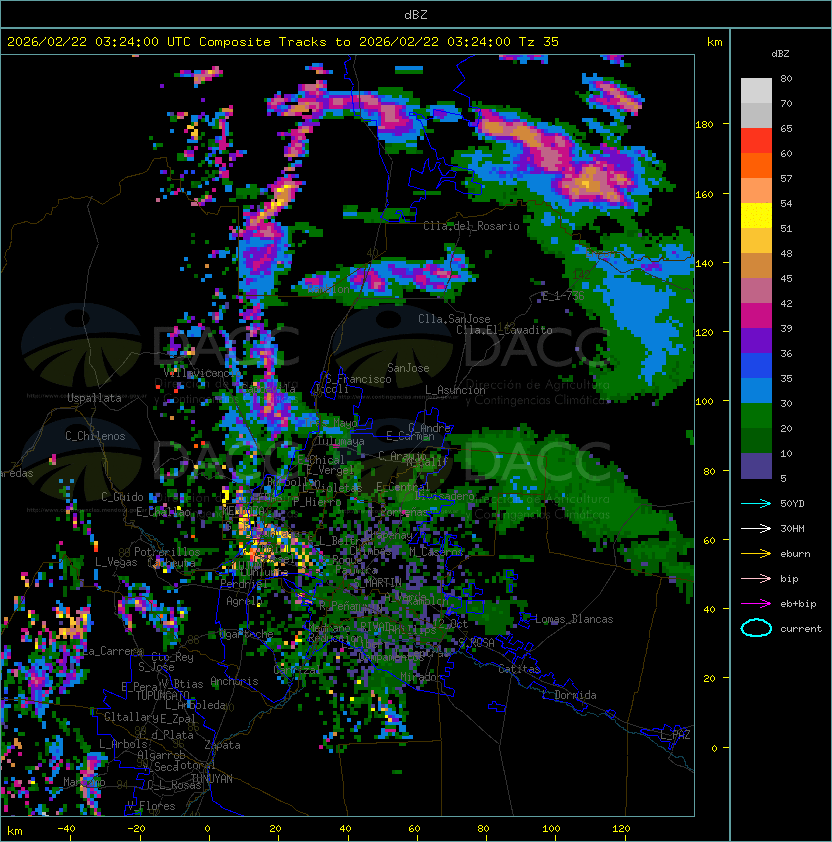
Task: Click the orange swatch next to 60 dBZ
Action: (756, 165)
